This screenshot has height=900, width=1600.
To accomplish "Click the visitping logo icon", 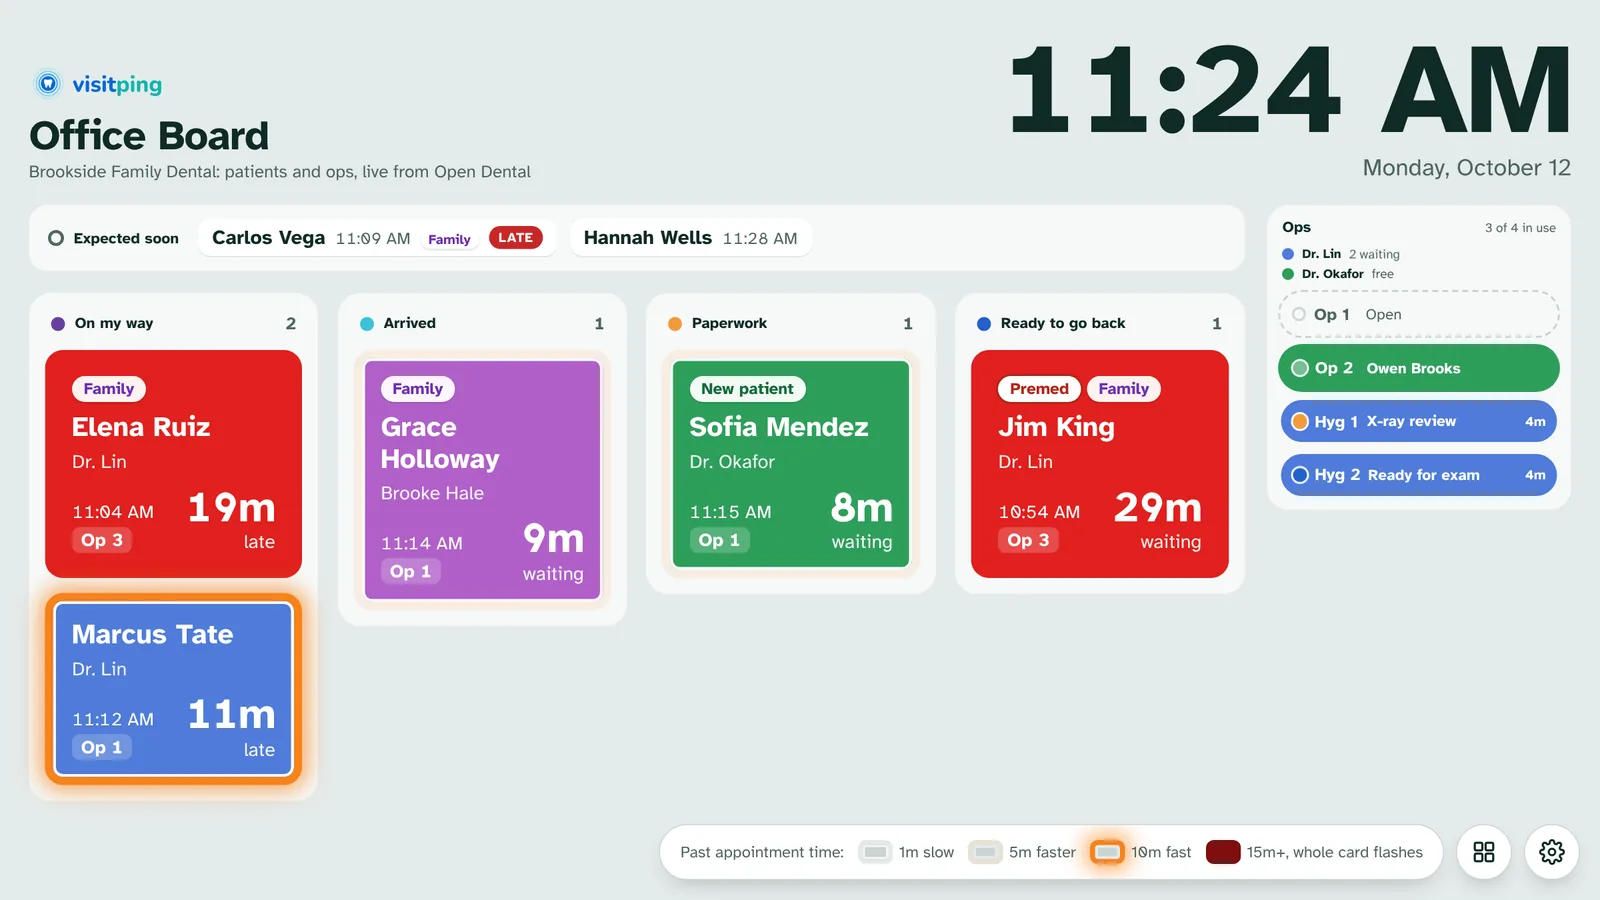I will pyautogui.click(x=48, y=84).
